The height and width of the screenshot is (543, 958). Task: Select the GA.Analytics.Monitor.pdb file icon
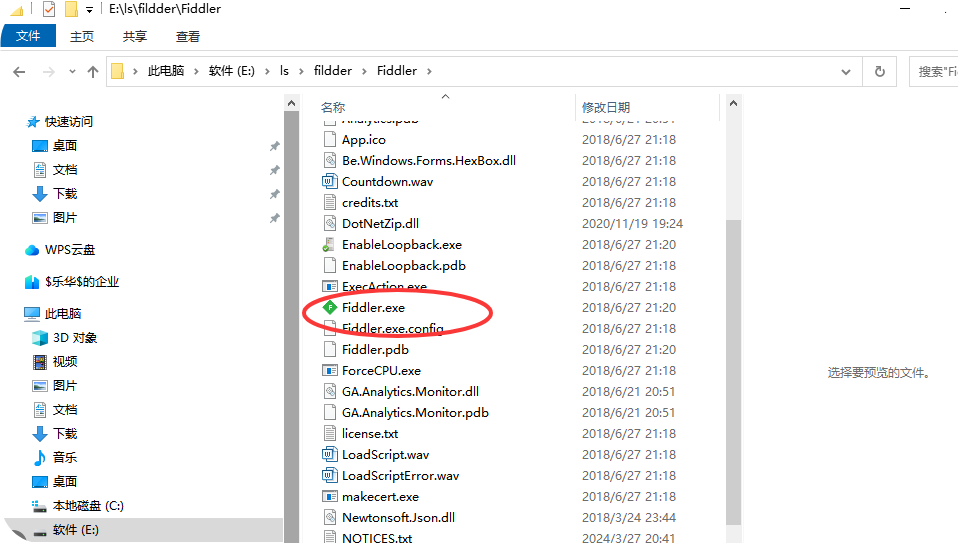[330, 412]
